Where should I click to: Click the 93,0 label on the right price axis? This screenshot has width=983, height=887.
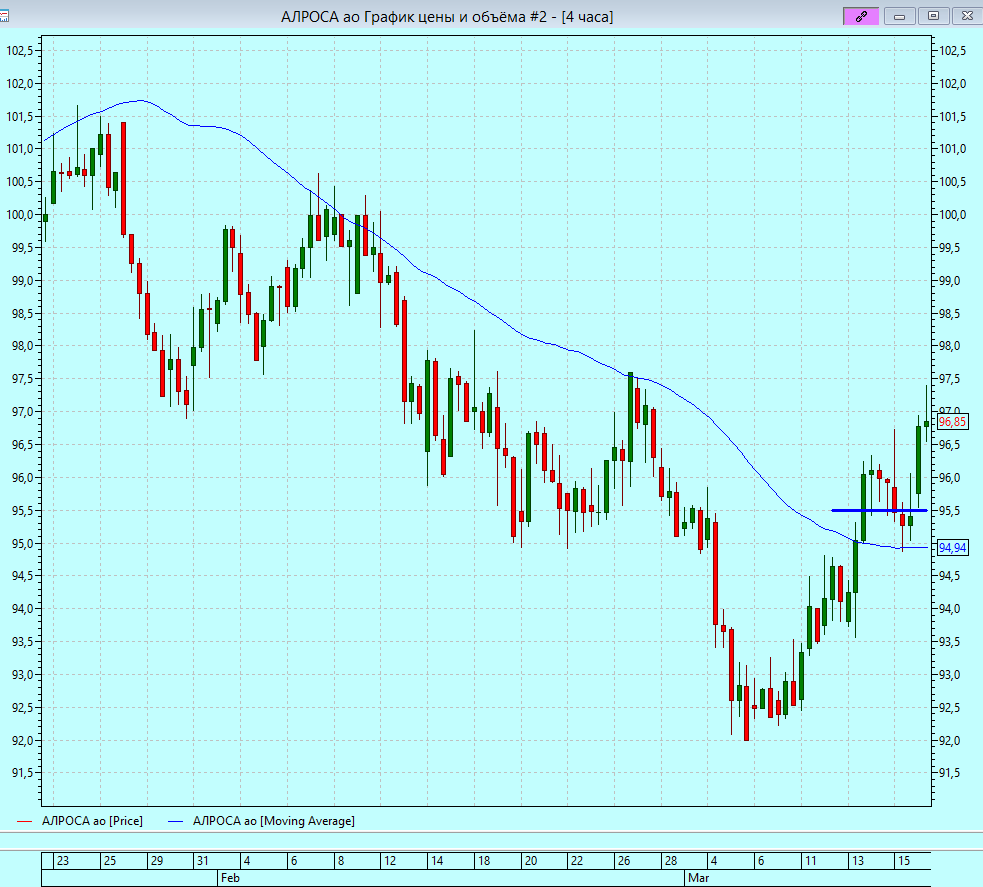[x=950, y=675]
